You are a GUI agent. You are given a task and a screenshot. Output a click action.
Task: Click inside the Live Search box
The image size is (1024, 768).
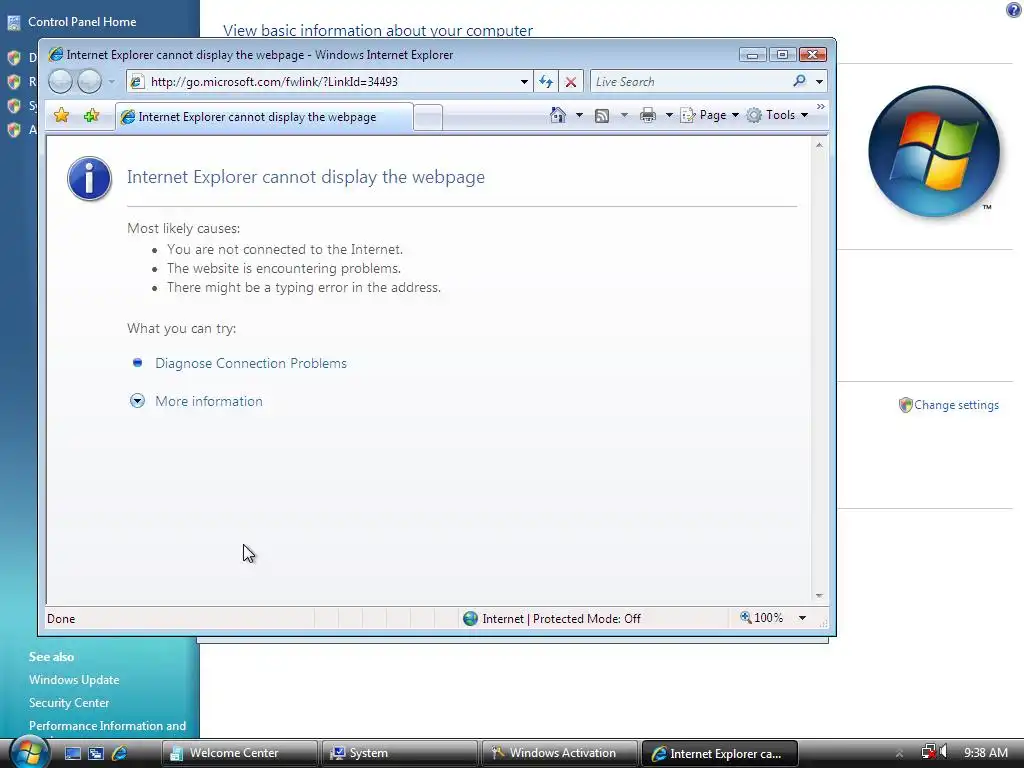[689, 82]
